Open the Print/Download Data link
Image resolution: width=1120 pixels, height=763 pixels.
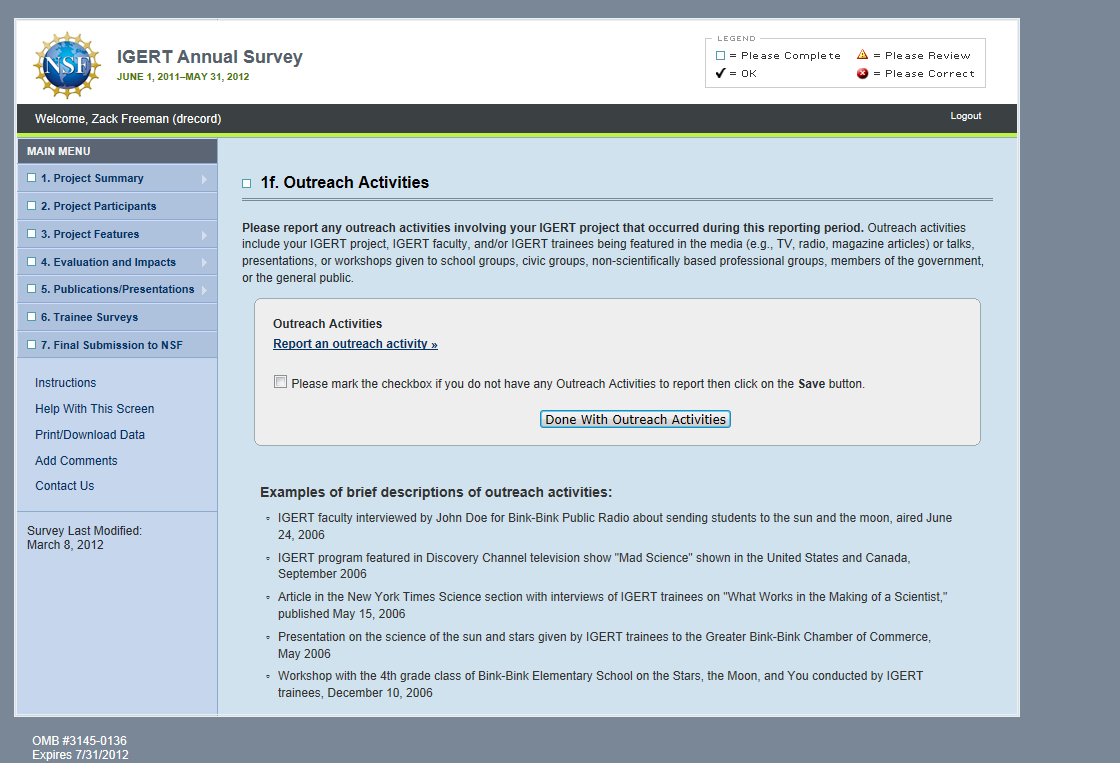pos(90,435)
